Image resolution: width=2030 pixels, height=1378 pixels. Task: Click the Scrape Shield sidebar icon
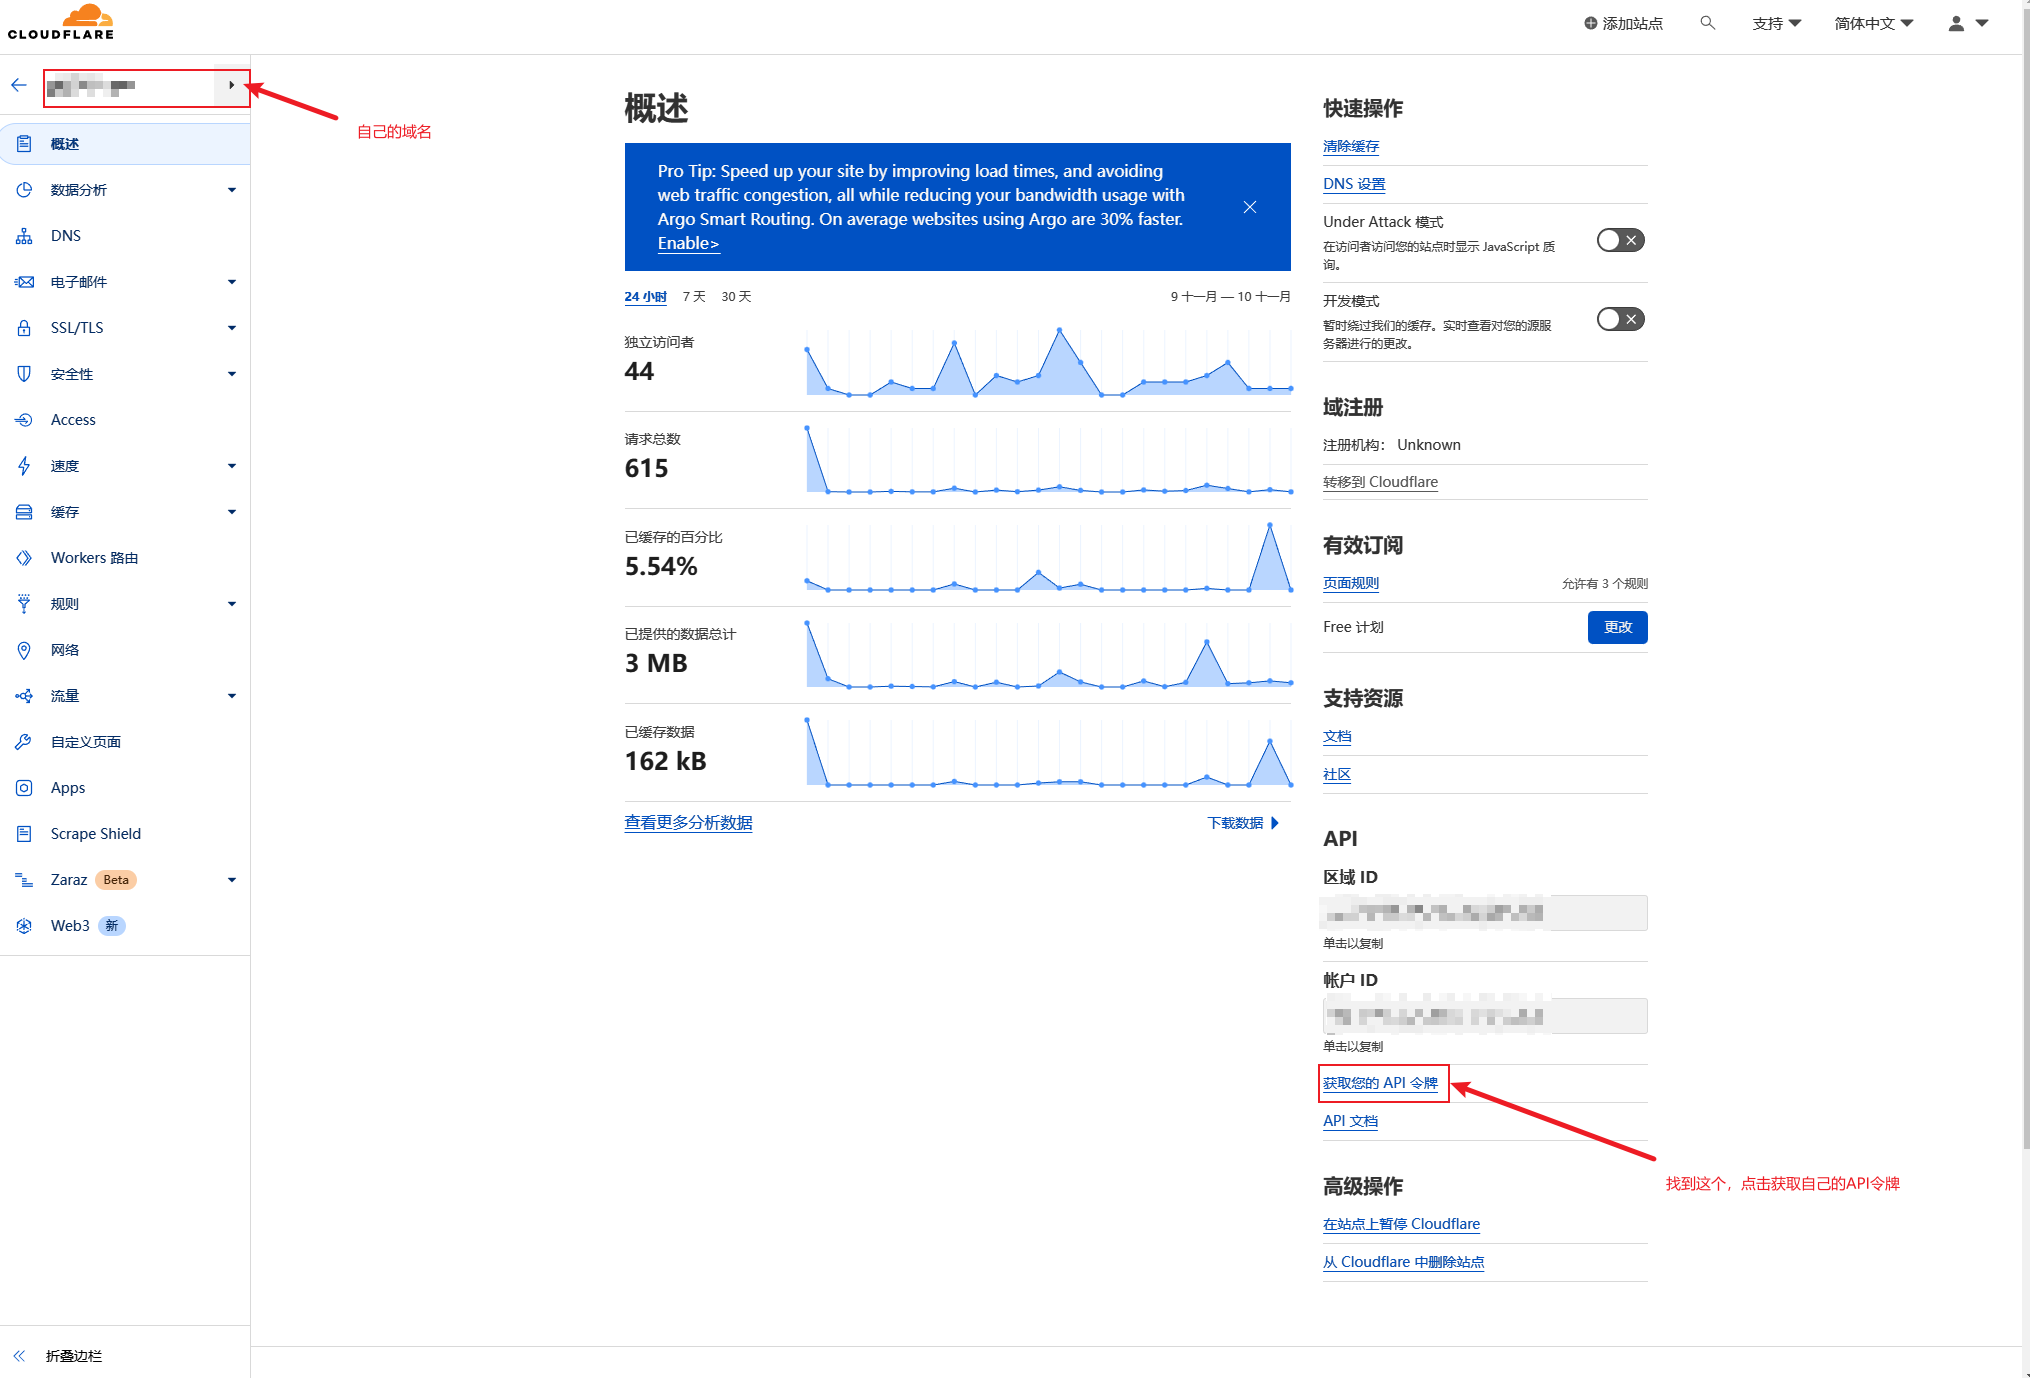[24, 834]
